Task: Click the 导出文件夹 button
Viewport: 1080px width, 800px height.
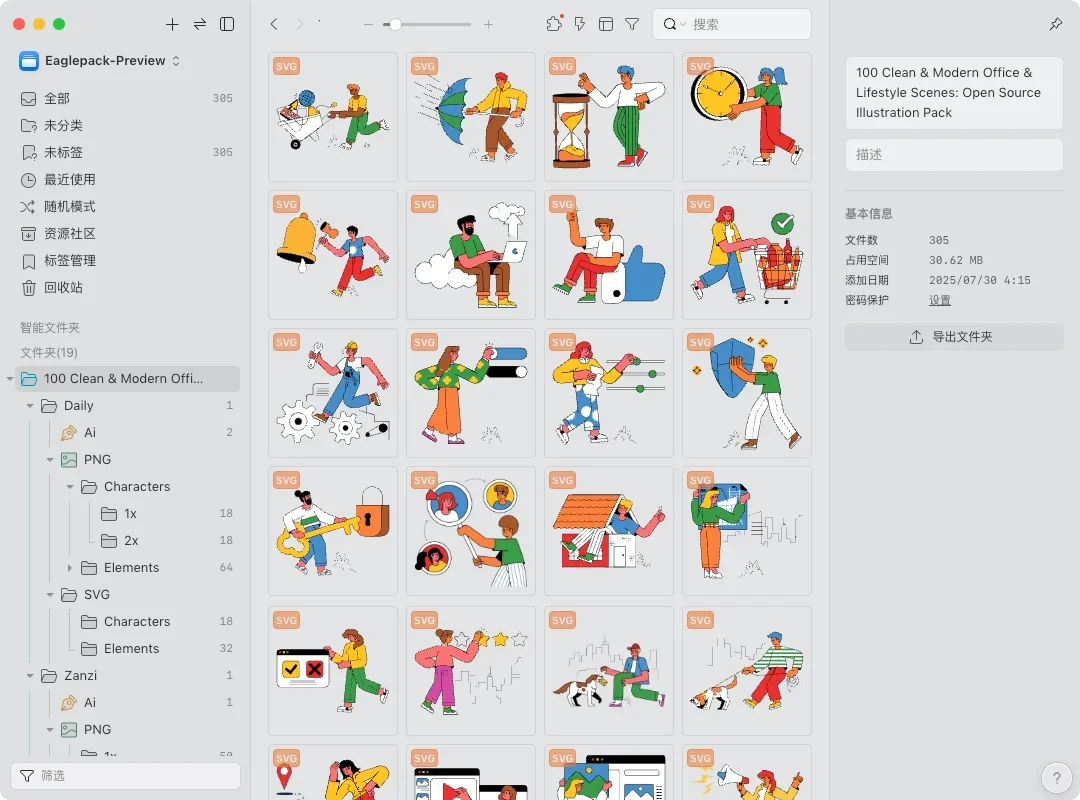Action: pyautogui.click(x=954, y=337)
